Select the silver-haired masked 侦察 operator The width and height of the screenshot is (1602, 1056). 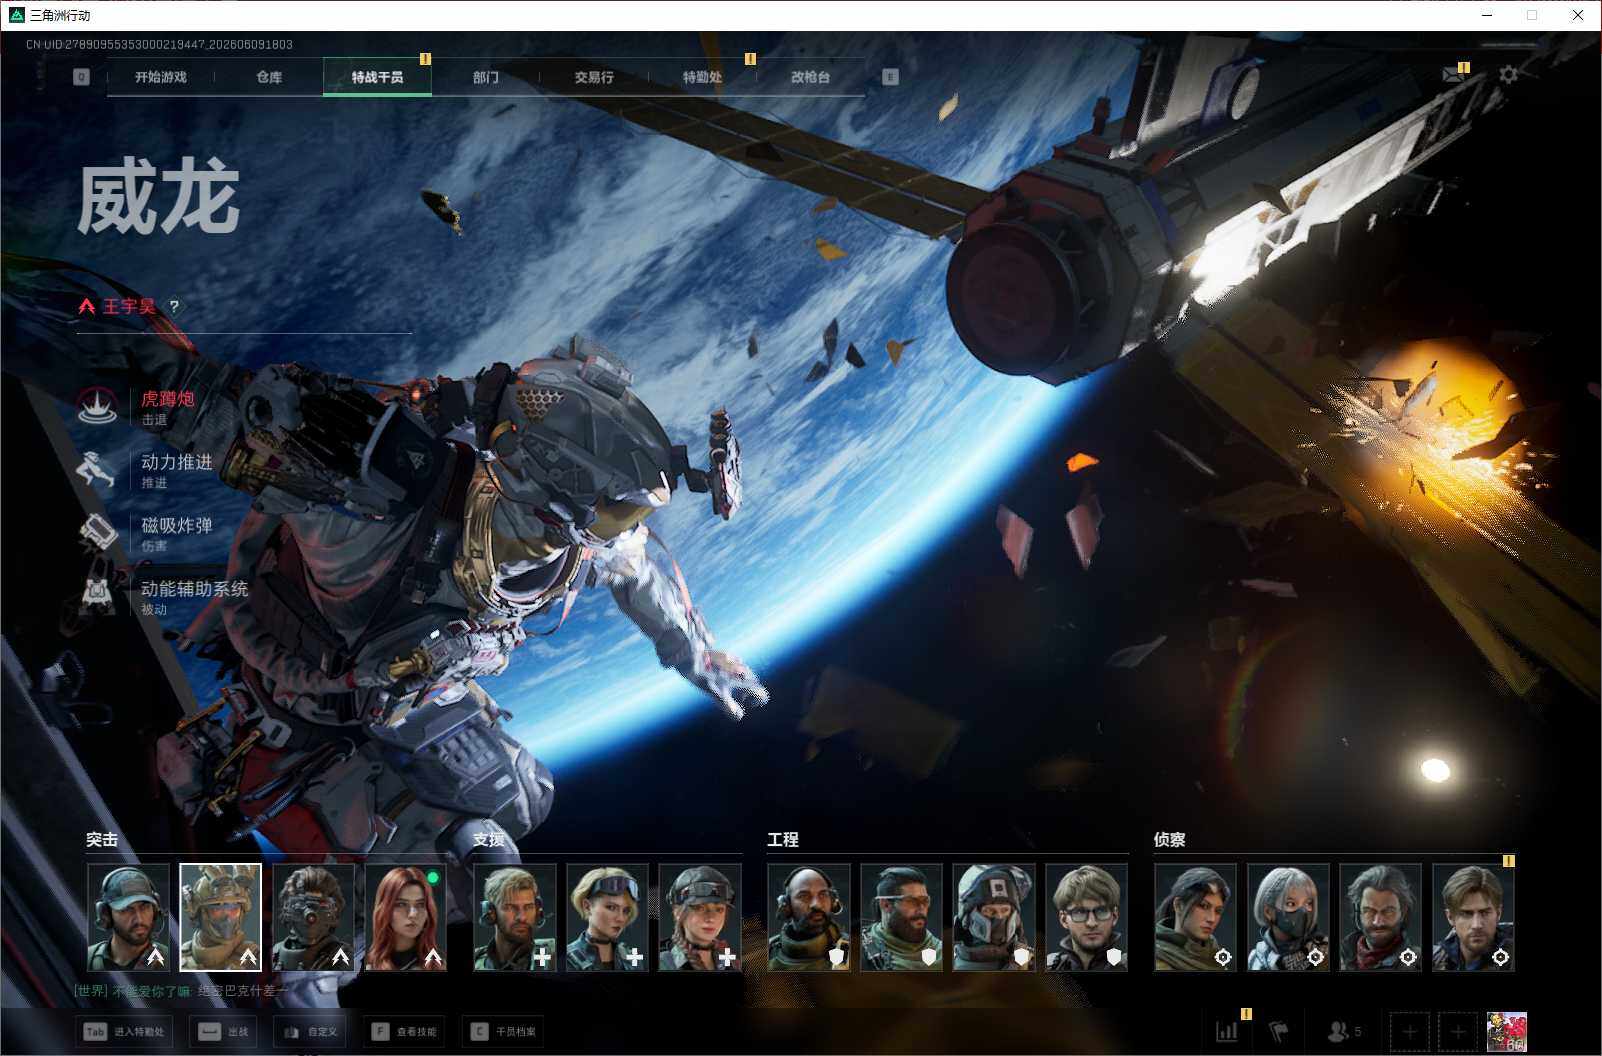(1288, 917)
